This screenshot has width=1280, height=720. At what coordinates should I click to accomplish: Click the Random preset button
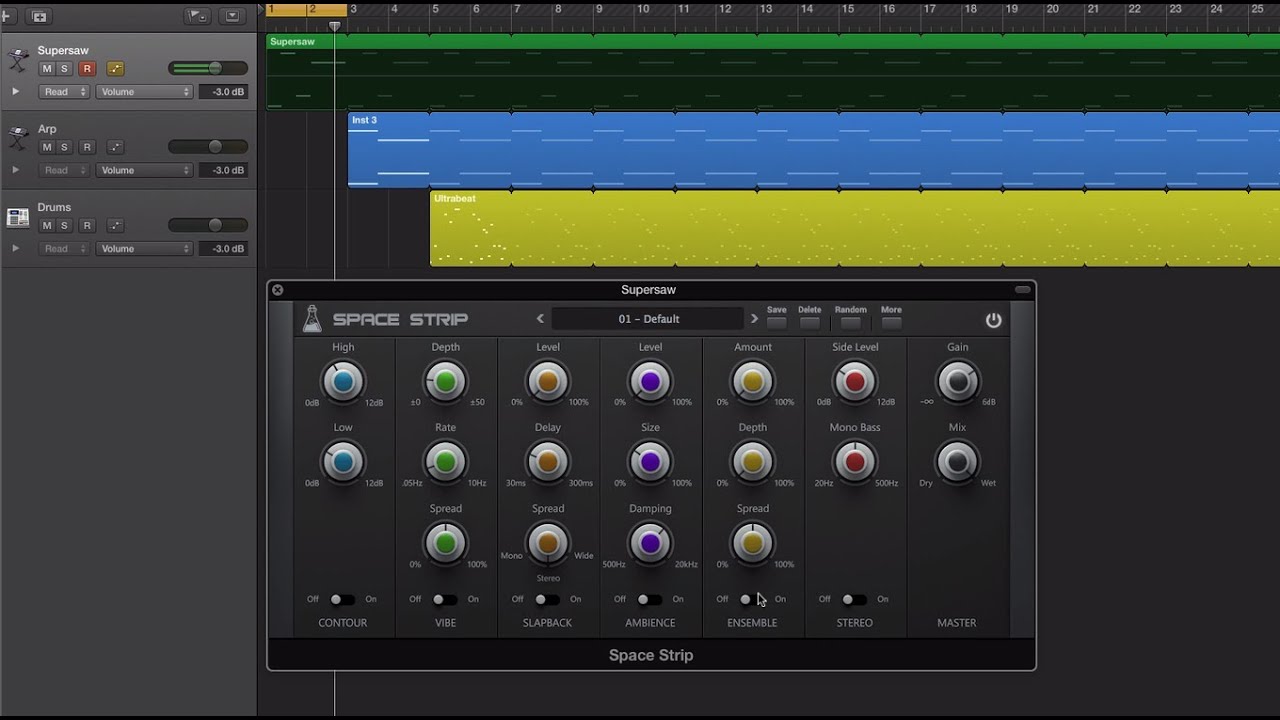tap(850, 322)
